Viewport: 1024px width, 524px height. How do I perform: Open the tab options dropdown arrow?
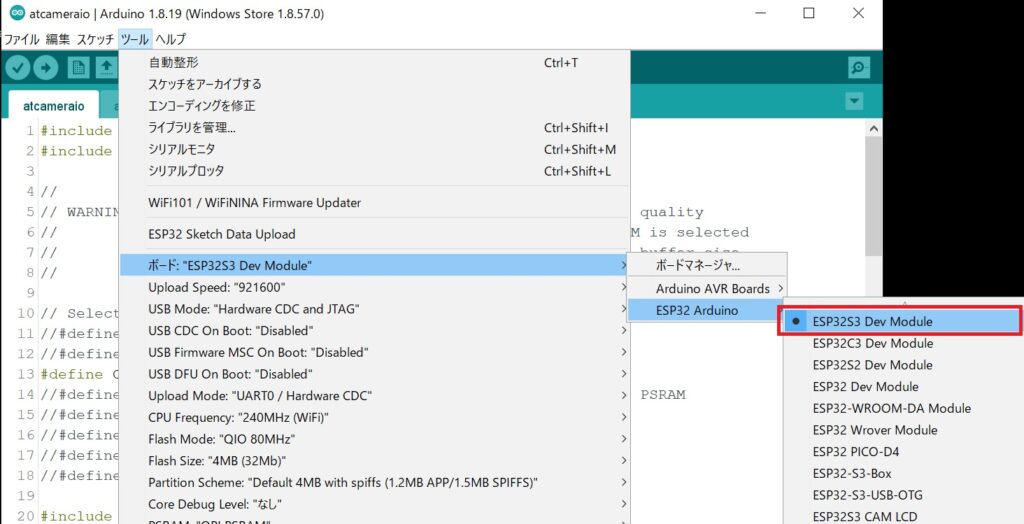coord(854,101)
